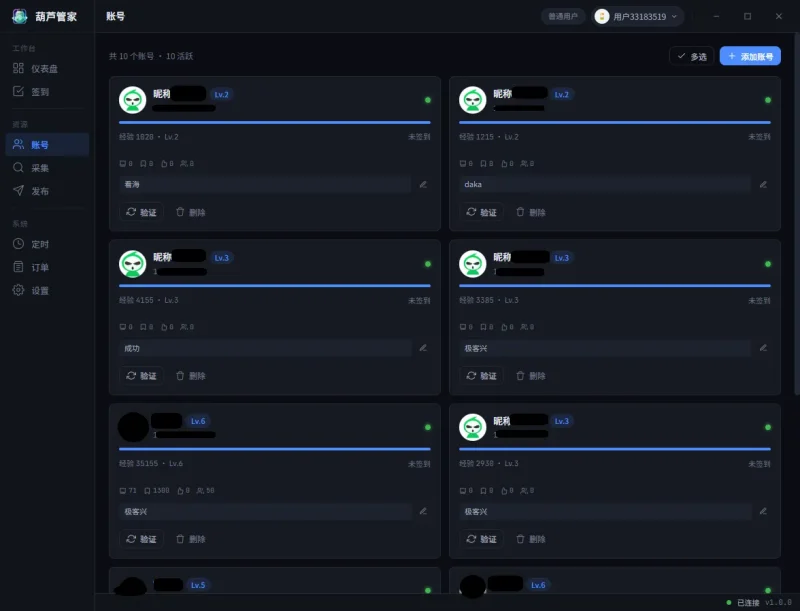Click pencil icon on 经验 3385 card
800x611 pixels.
[x=763, y=348]
